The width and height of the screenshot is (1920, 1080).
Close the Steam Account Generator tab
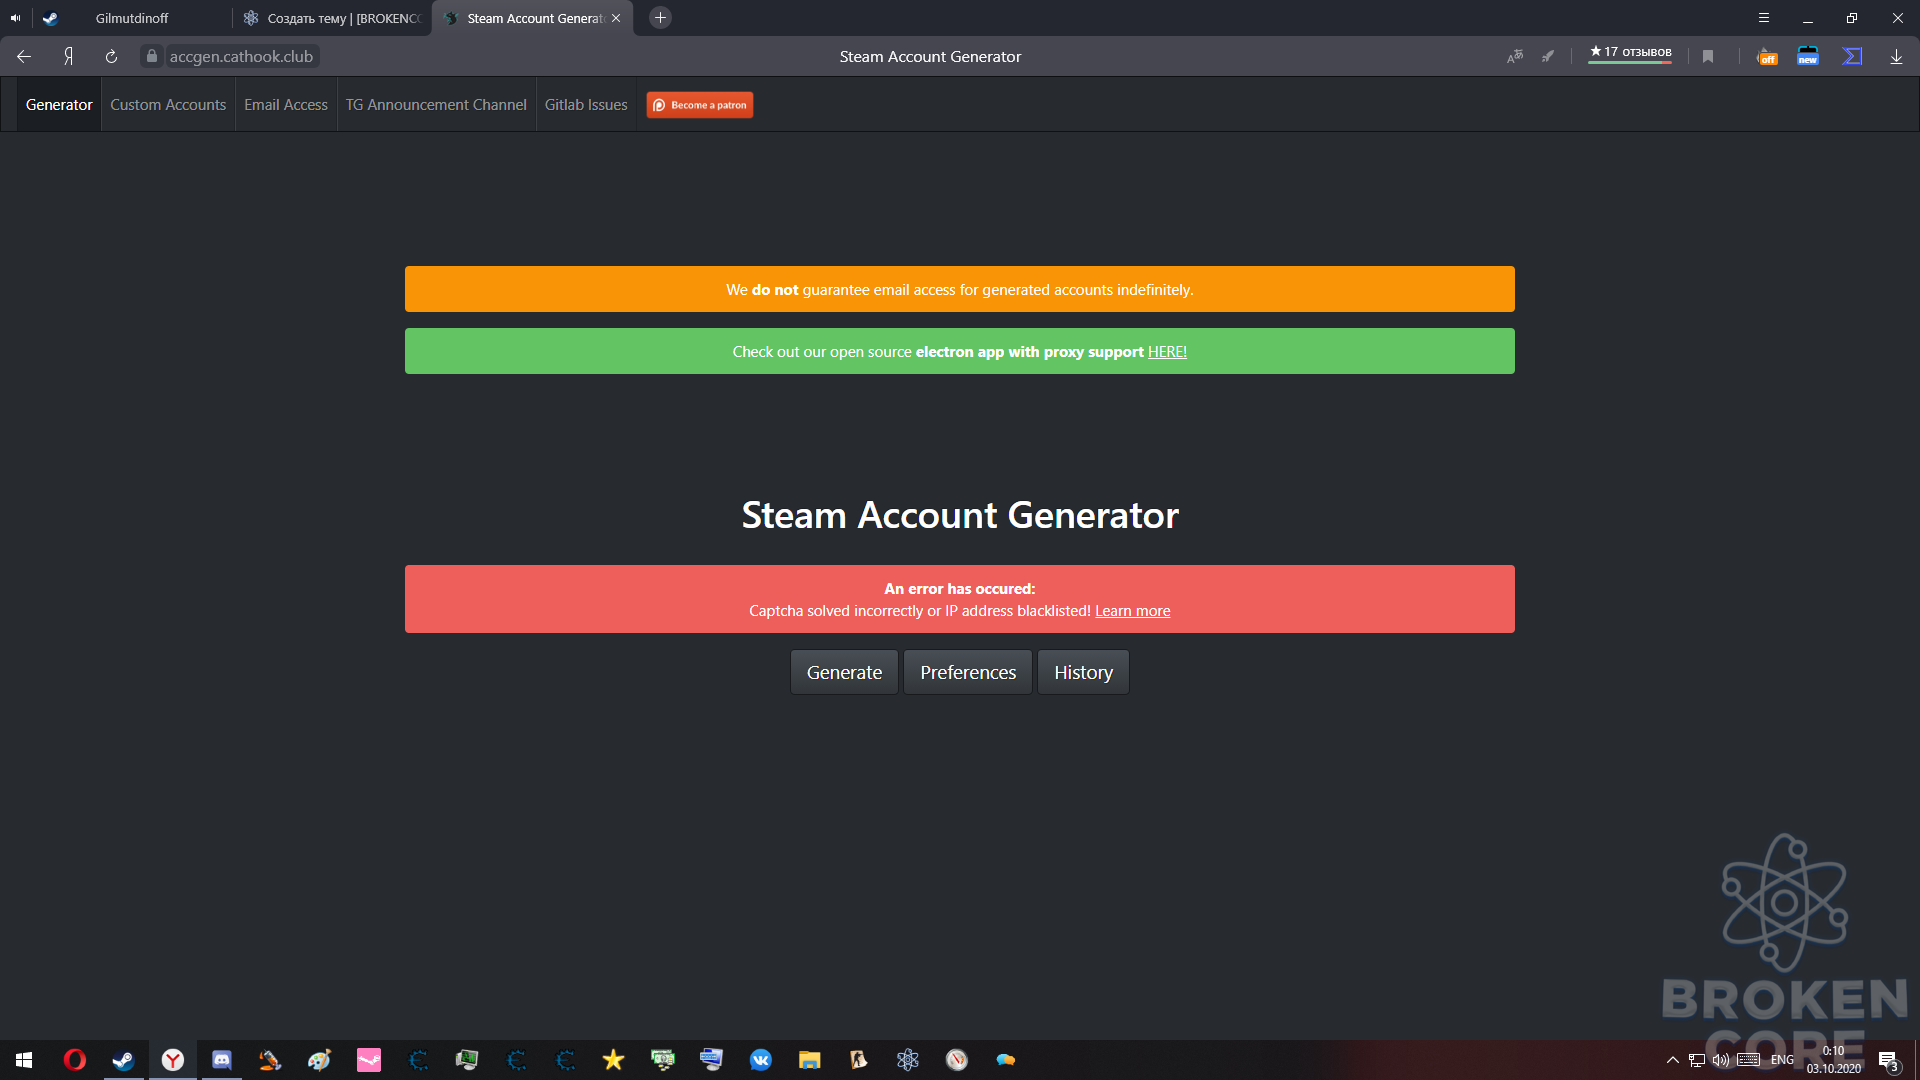[x=616, y=18]
